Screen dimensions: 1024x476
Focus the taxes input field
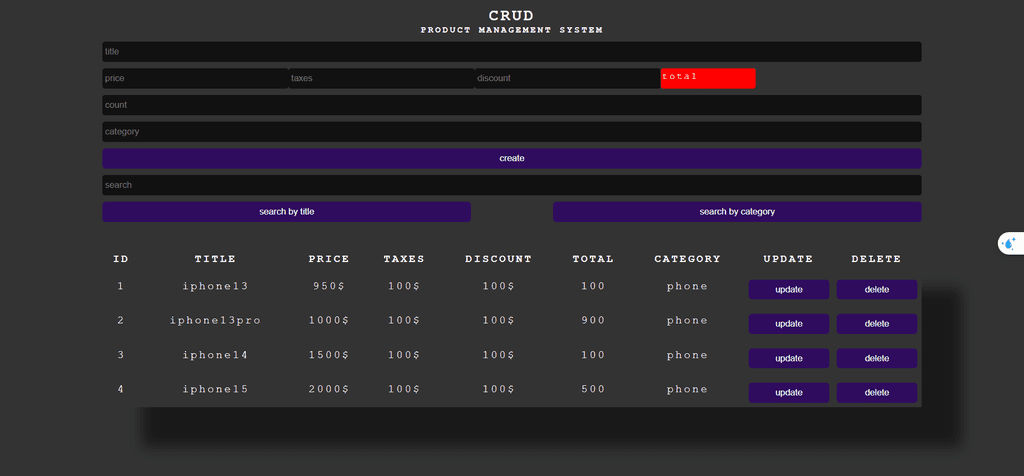(381, 78)
